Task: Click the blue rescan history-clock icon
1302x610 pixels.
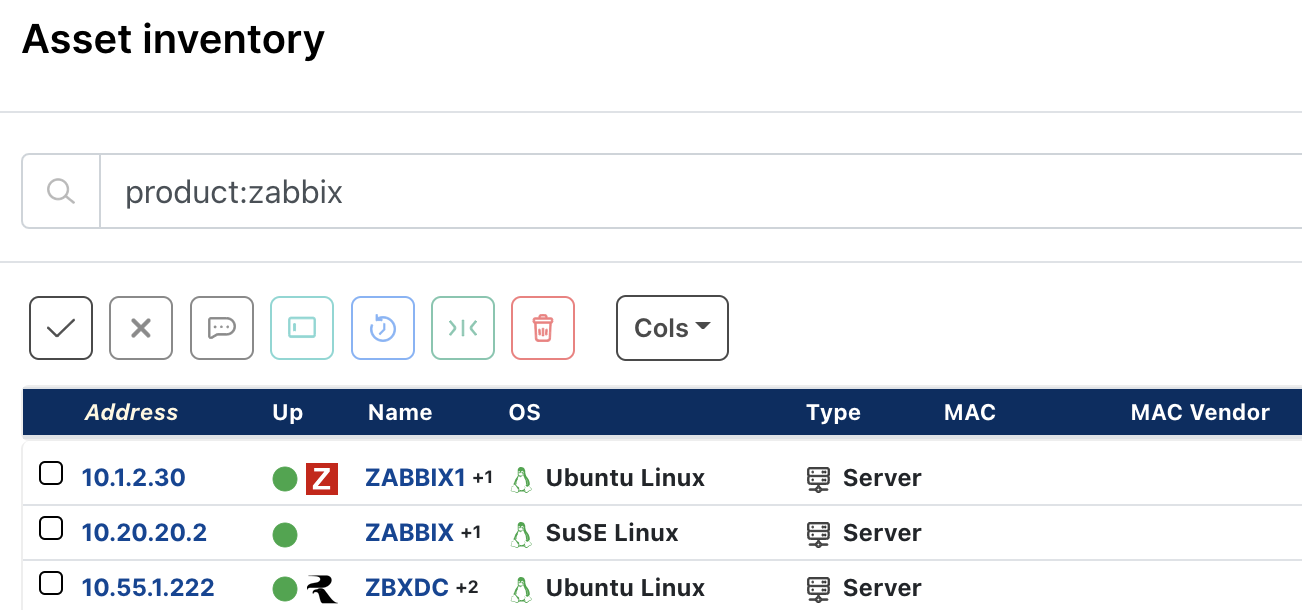Action: (382, 328)
